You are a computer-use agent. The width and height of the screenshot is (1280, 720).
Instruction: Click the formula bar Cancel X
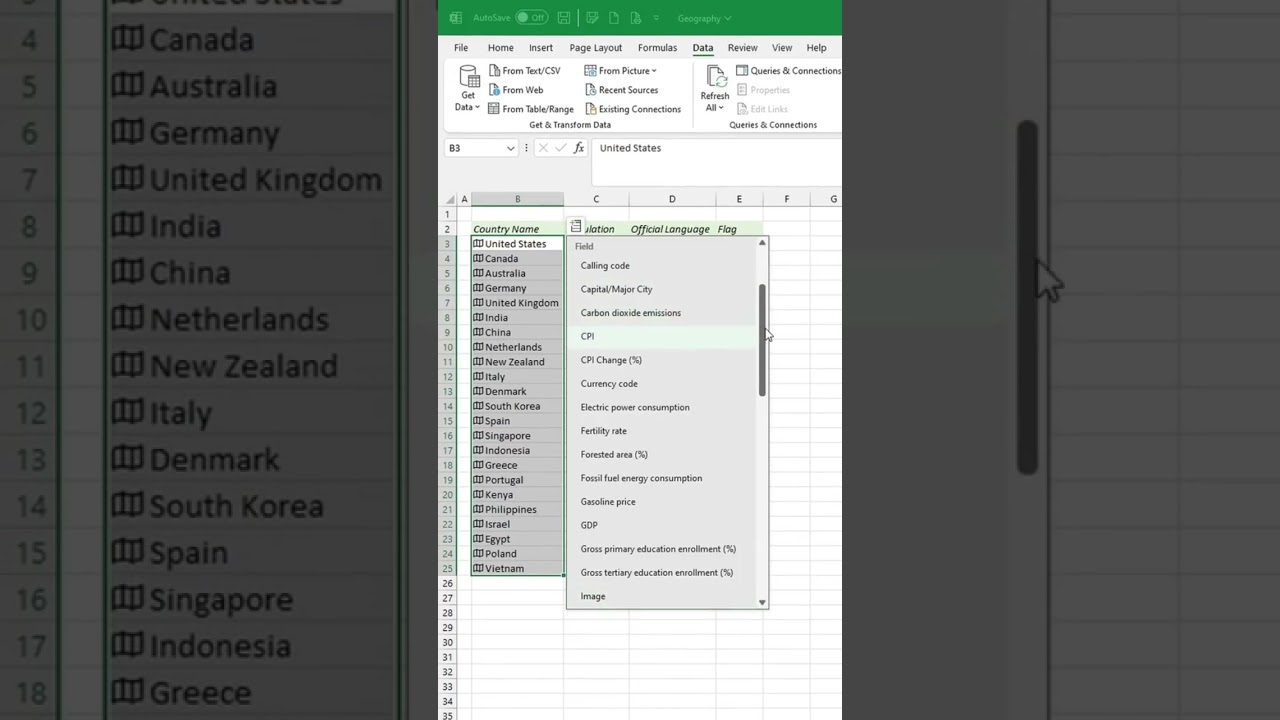543,148
